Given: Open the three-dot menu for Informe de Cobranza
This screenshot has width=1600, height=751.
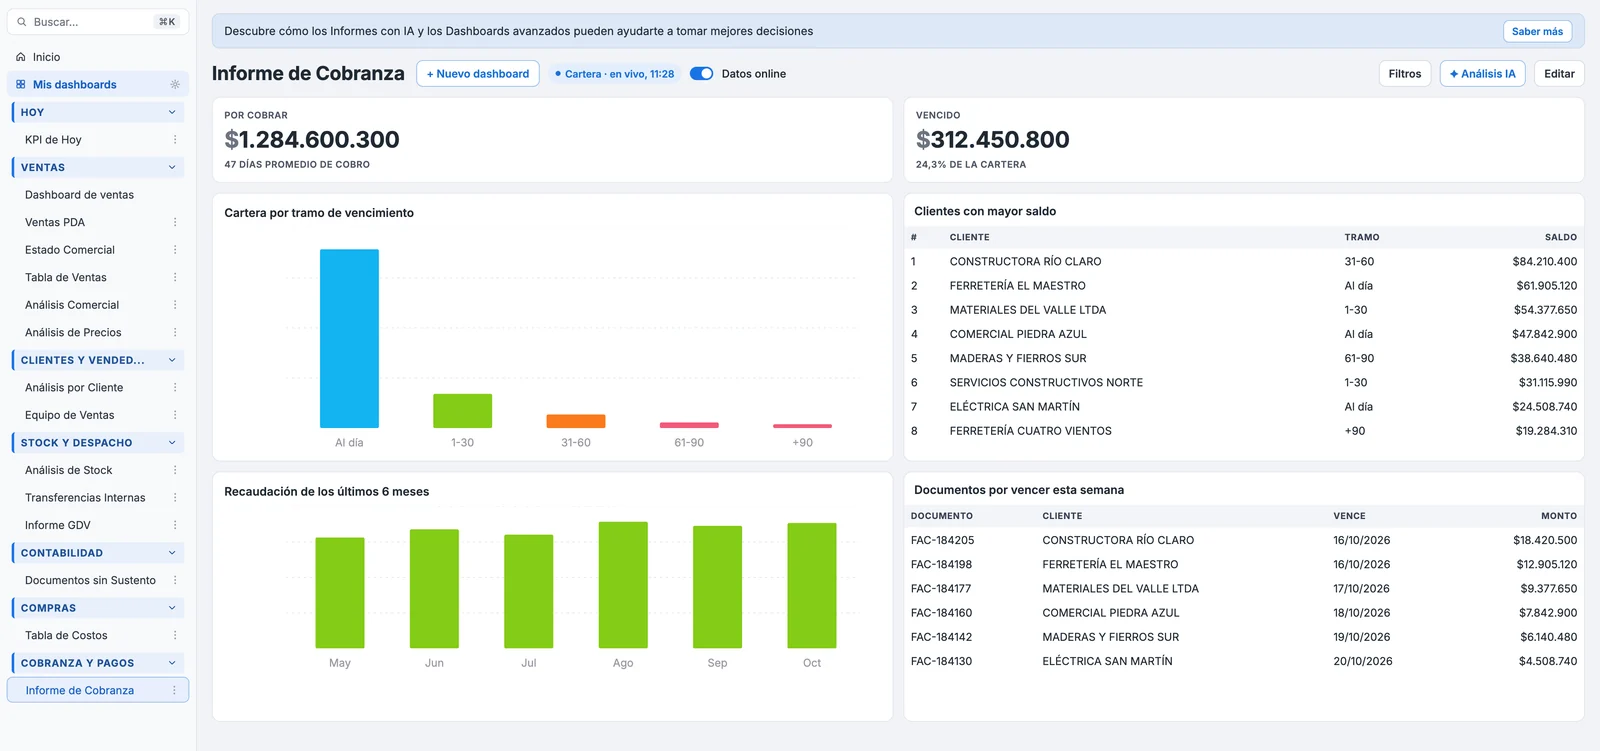Looking at the screenshot, I should pyautogui.click(x=174, y=690).
